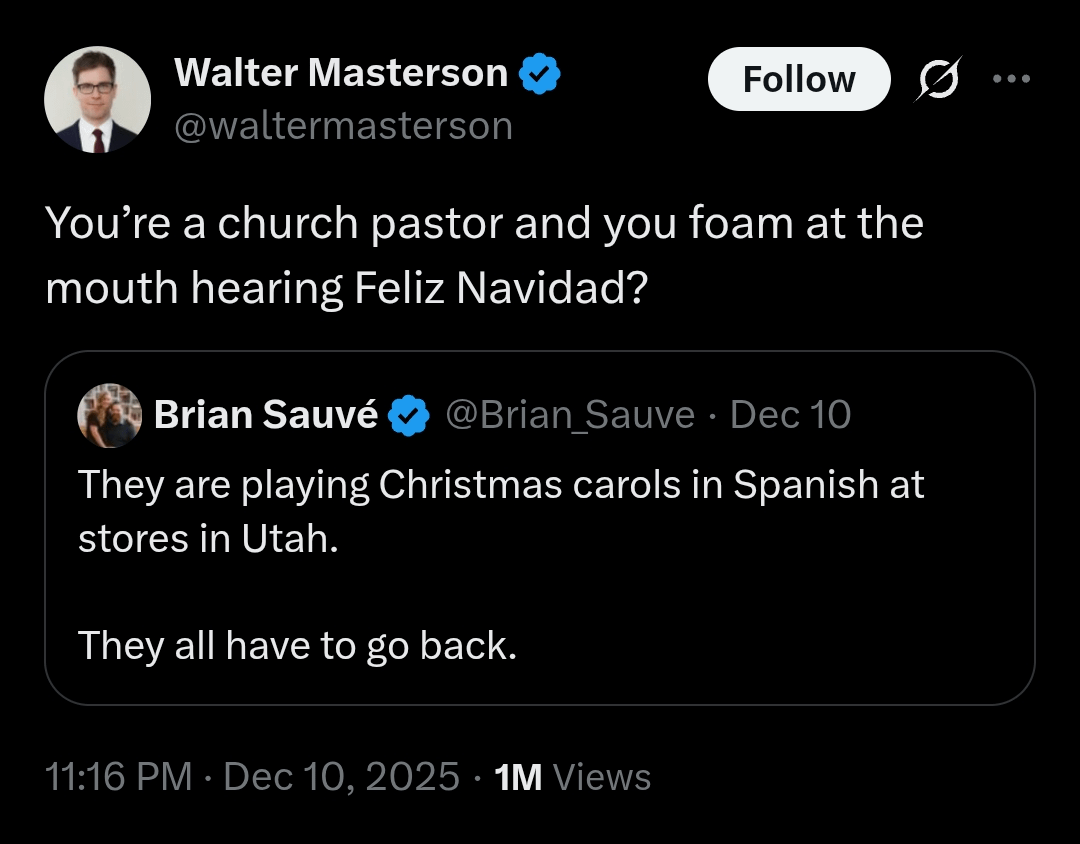Click Brian Sauvé's small profile avatar
This screenshot has height=844, width=1080.
click(x=109, y=415)
